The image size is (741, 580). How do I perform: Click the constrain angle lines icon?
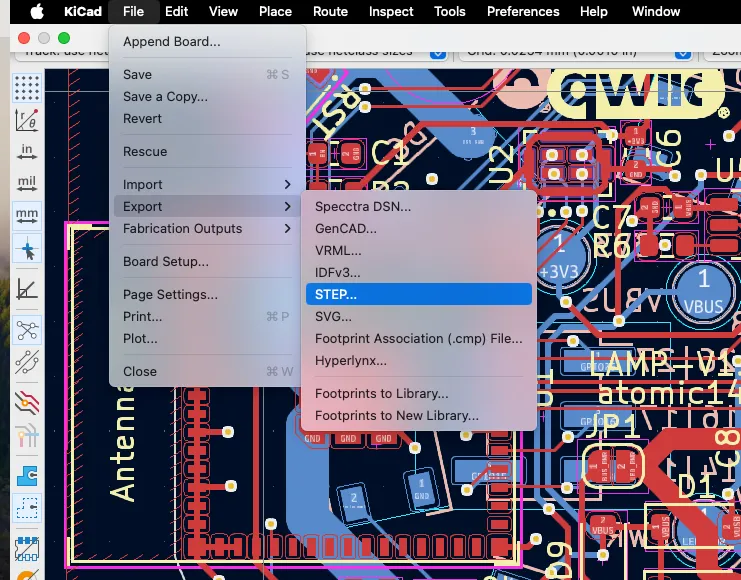pyautogui.click(x=26, y=290)
